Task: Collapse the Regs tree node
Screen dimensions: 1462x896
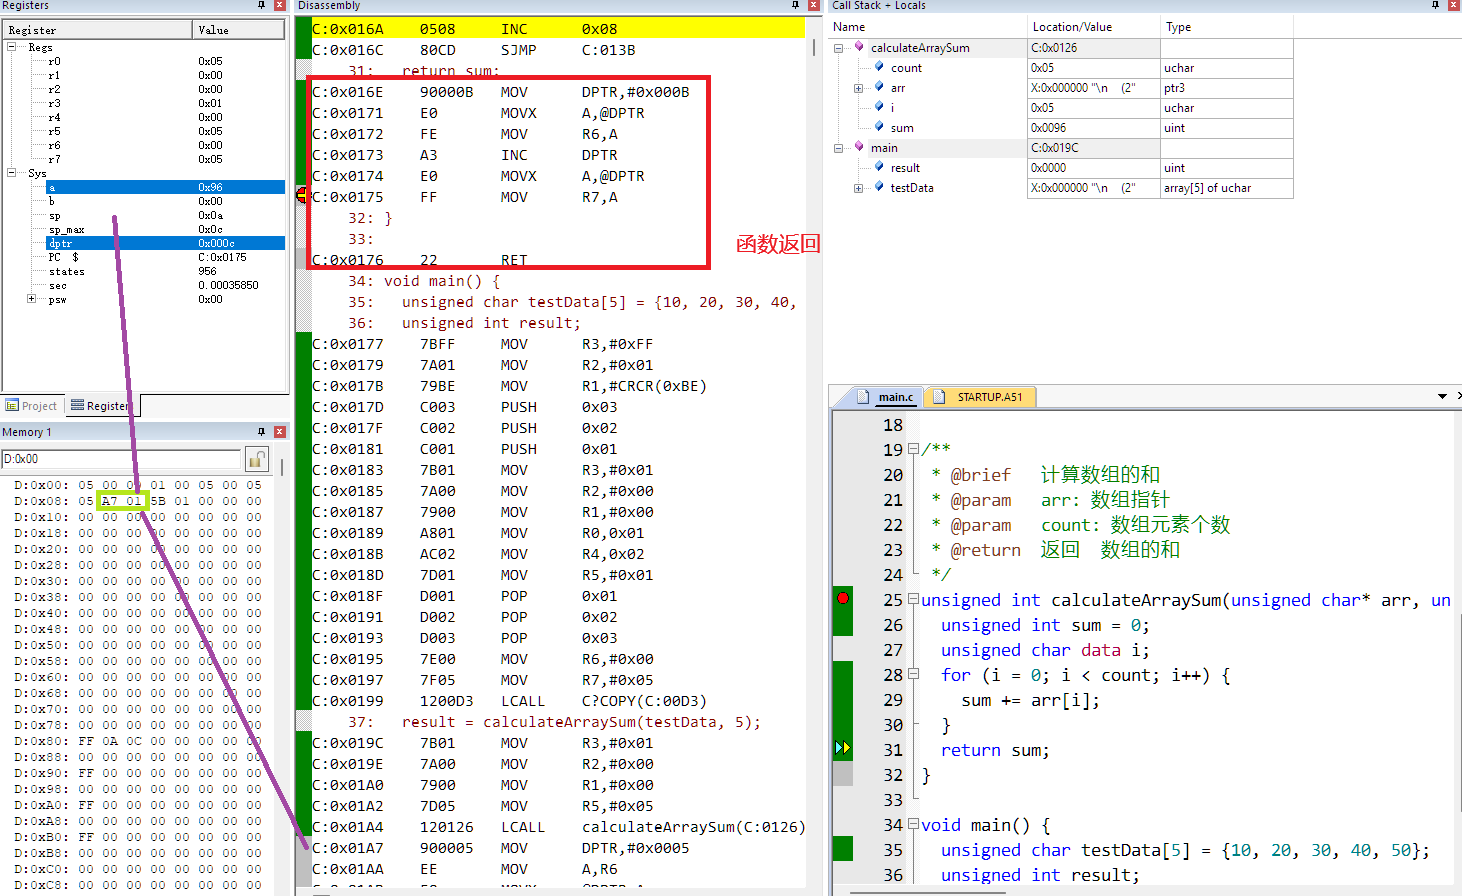Action: [x=12, y=47]
